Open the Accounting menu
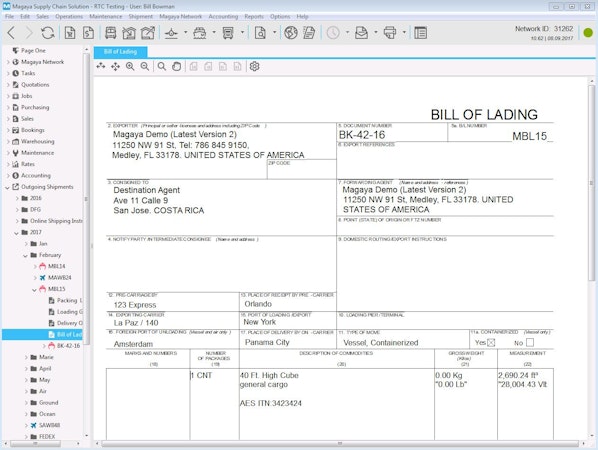The width and height of the screenshot is (598, 450). (223, 16)
